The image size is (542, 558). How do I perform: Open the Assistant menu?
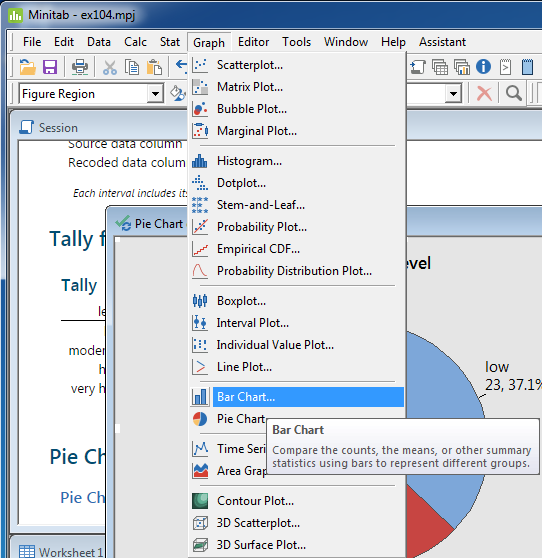coord(442,42)
